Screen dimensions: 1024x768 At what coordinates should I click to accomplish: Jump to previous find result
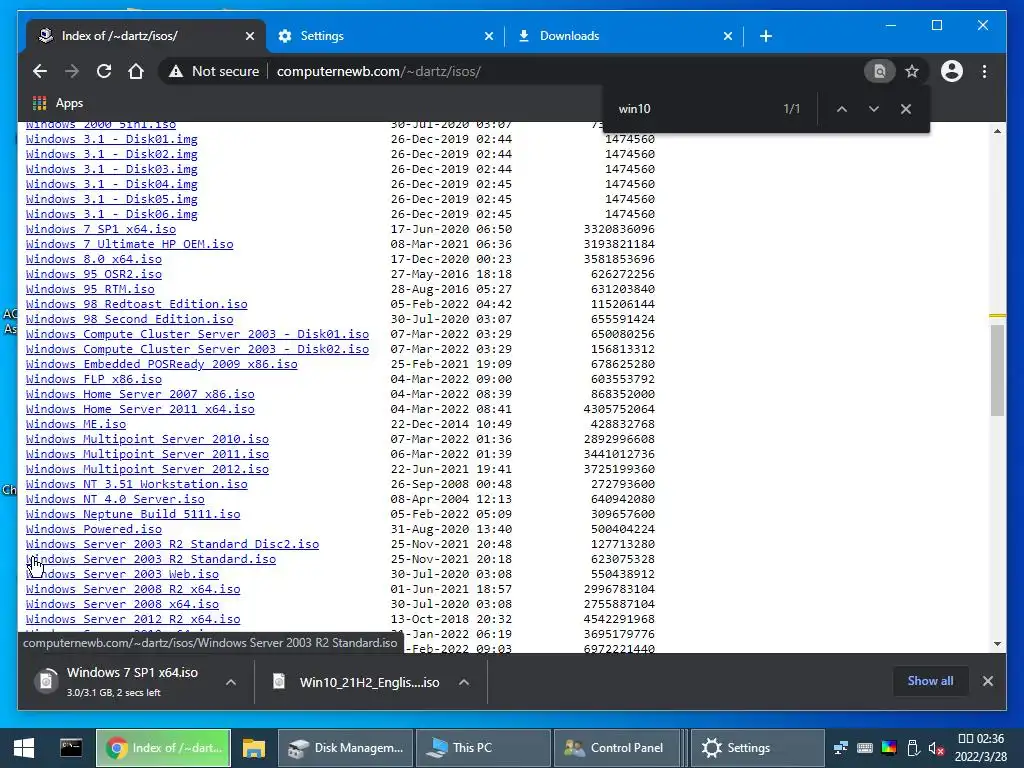[842, 109]
